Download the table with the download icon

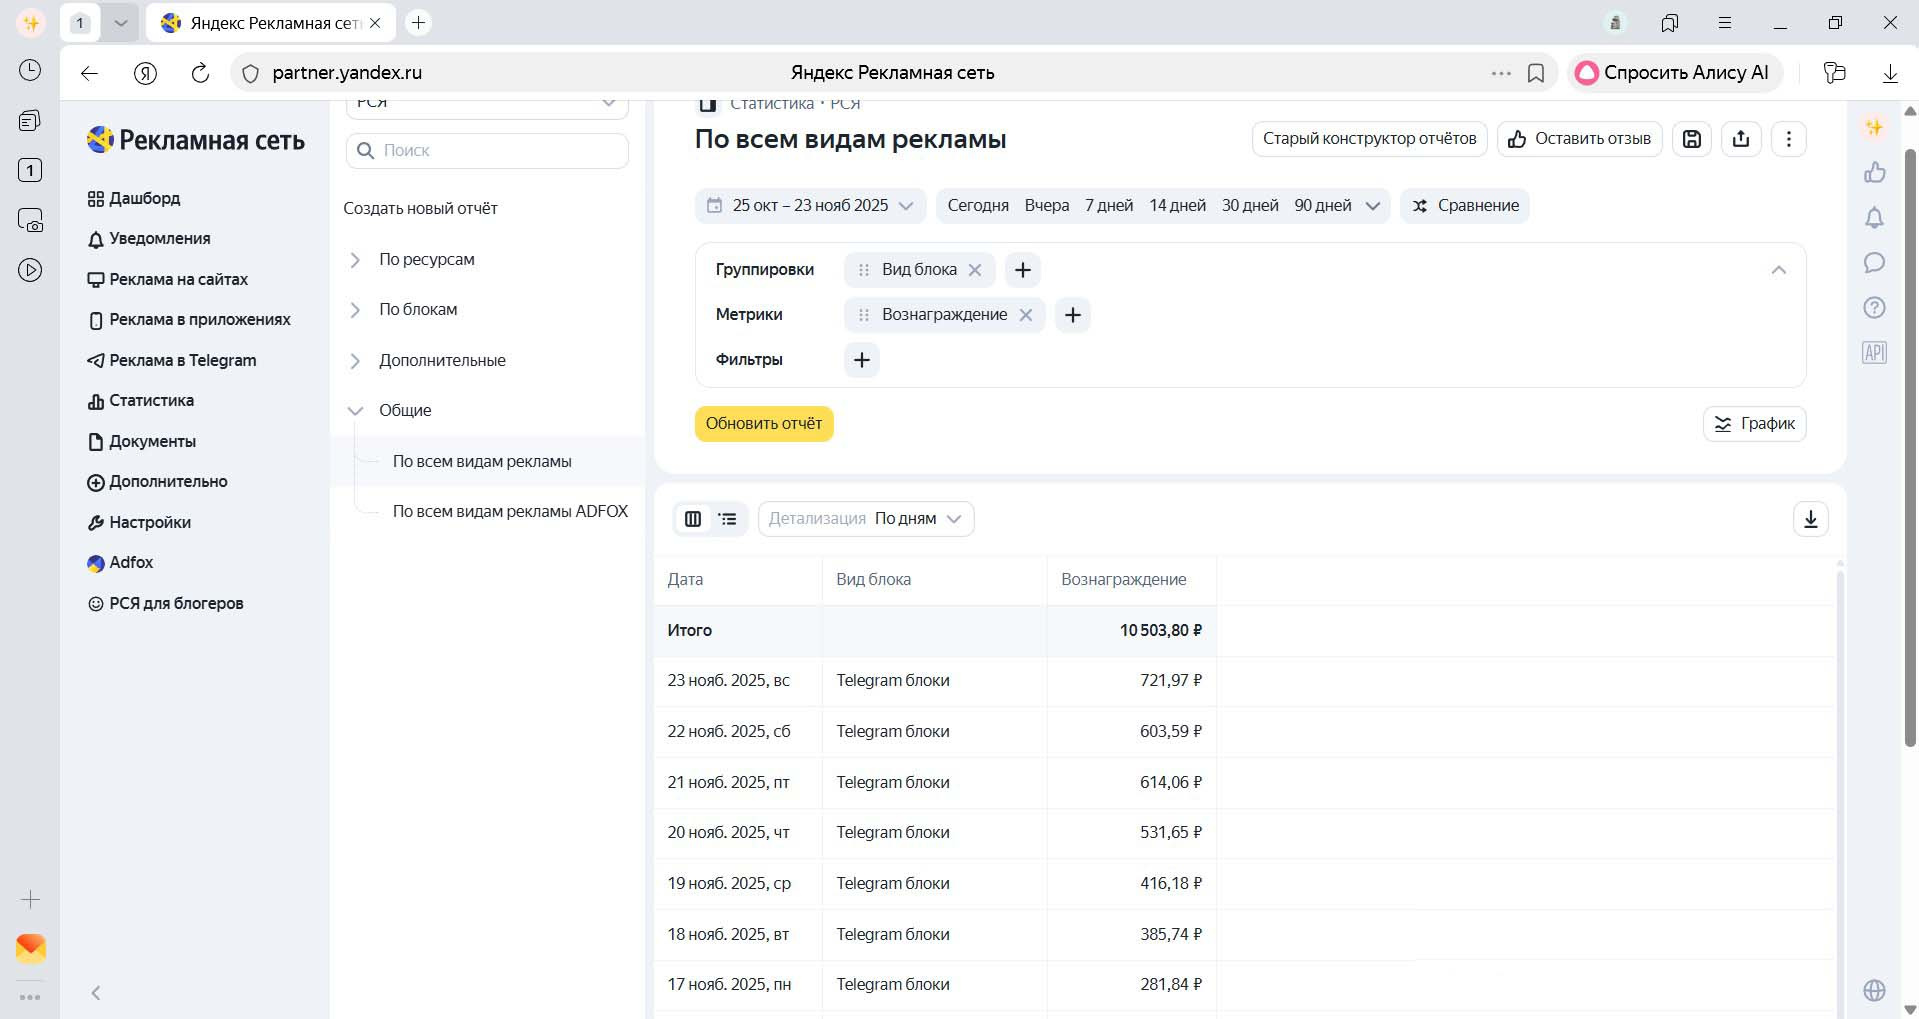1810,519
